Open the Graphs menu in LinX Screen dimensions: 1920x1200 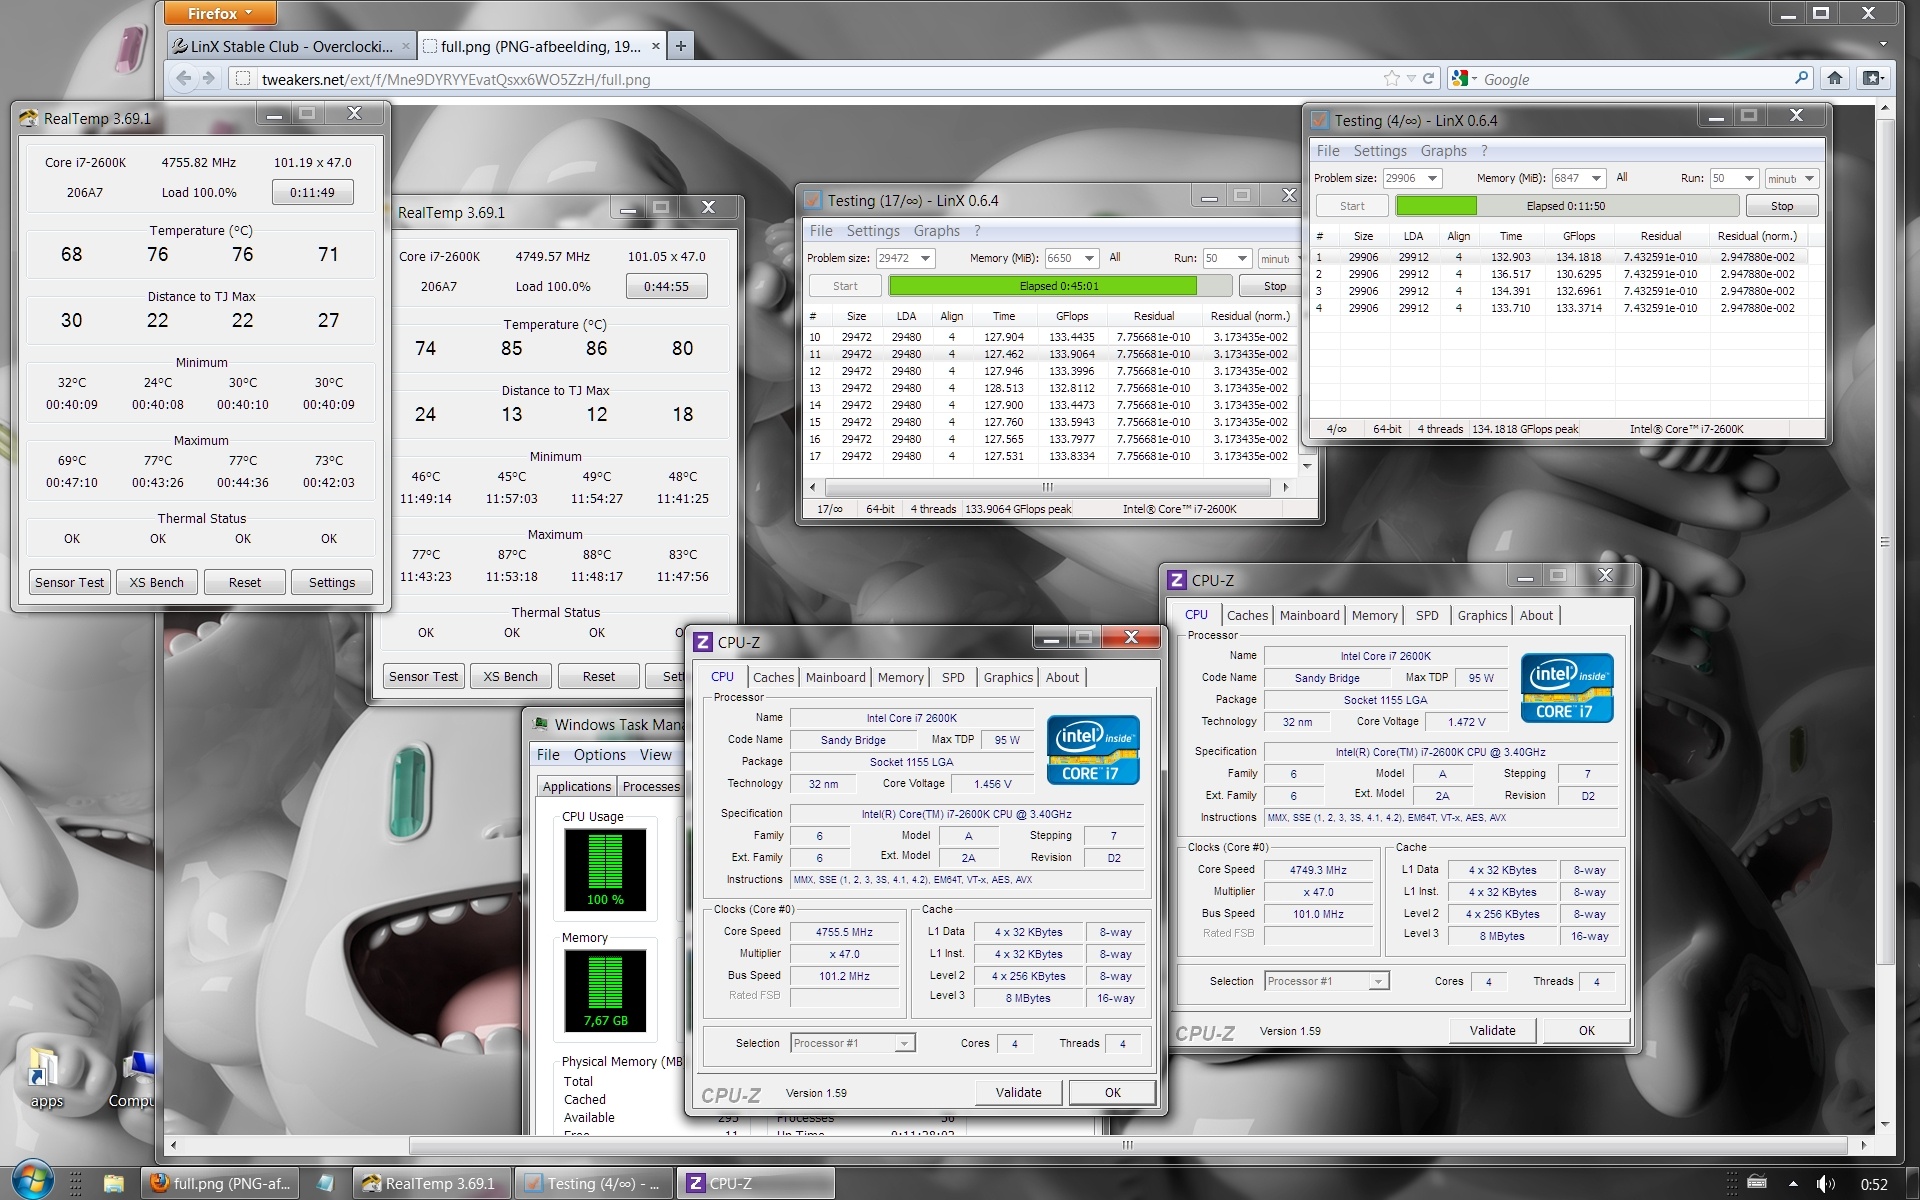tap(1443, 151)
